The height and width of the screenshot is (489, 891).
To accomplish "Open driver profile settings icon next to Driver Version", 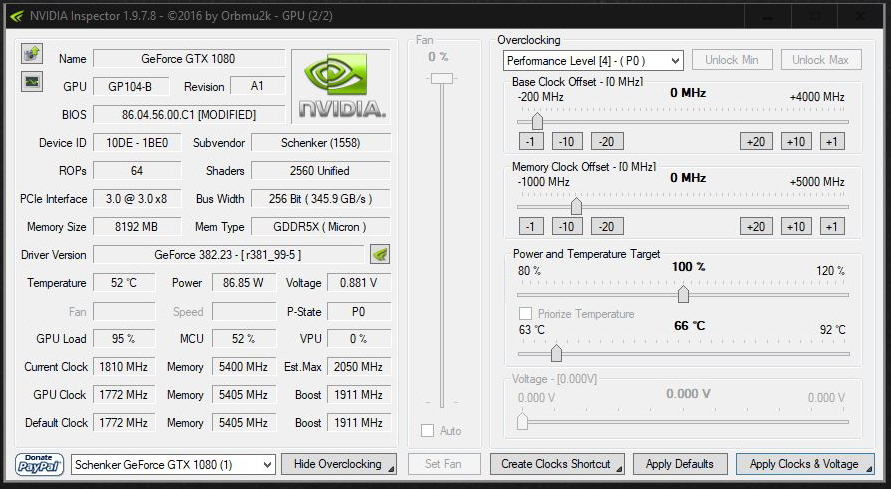I will 380,254.
